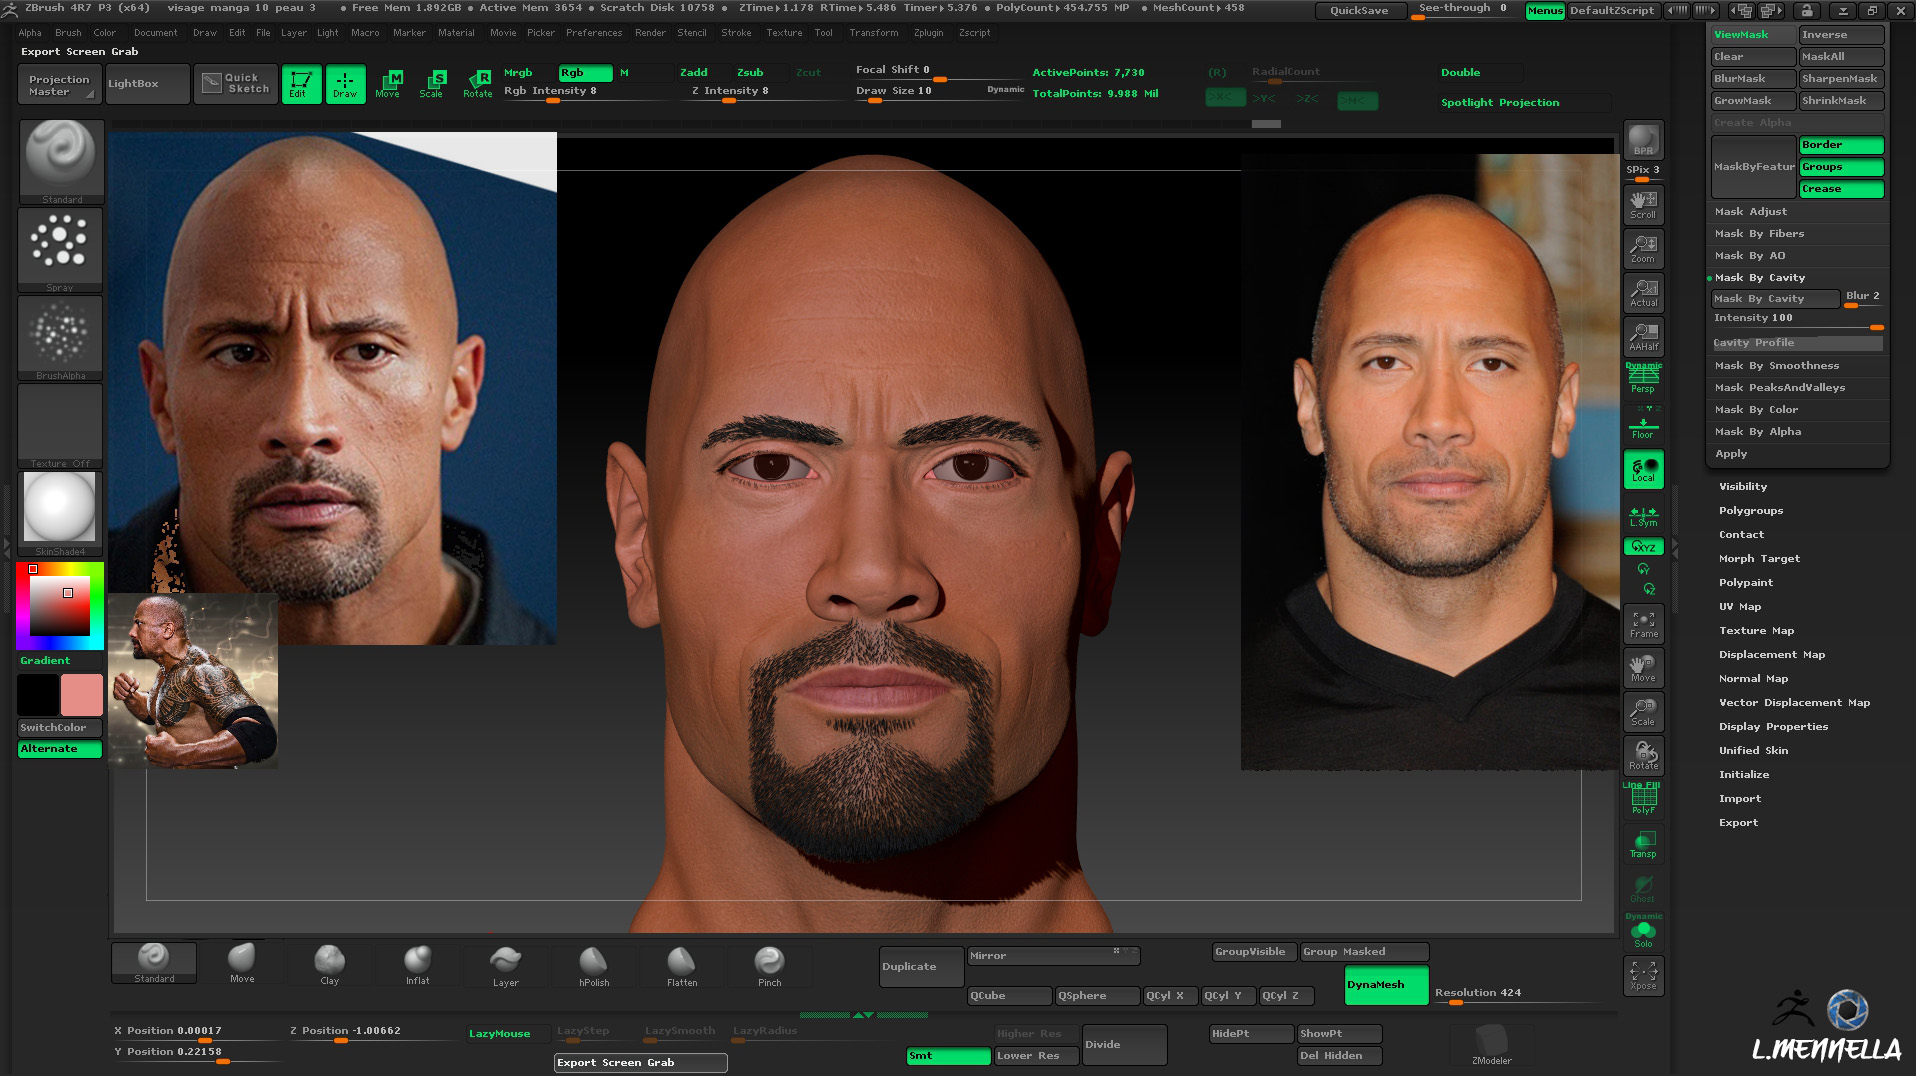Open the SkinShade4 material selector

60,514
